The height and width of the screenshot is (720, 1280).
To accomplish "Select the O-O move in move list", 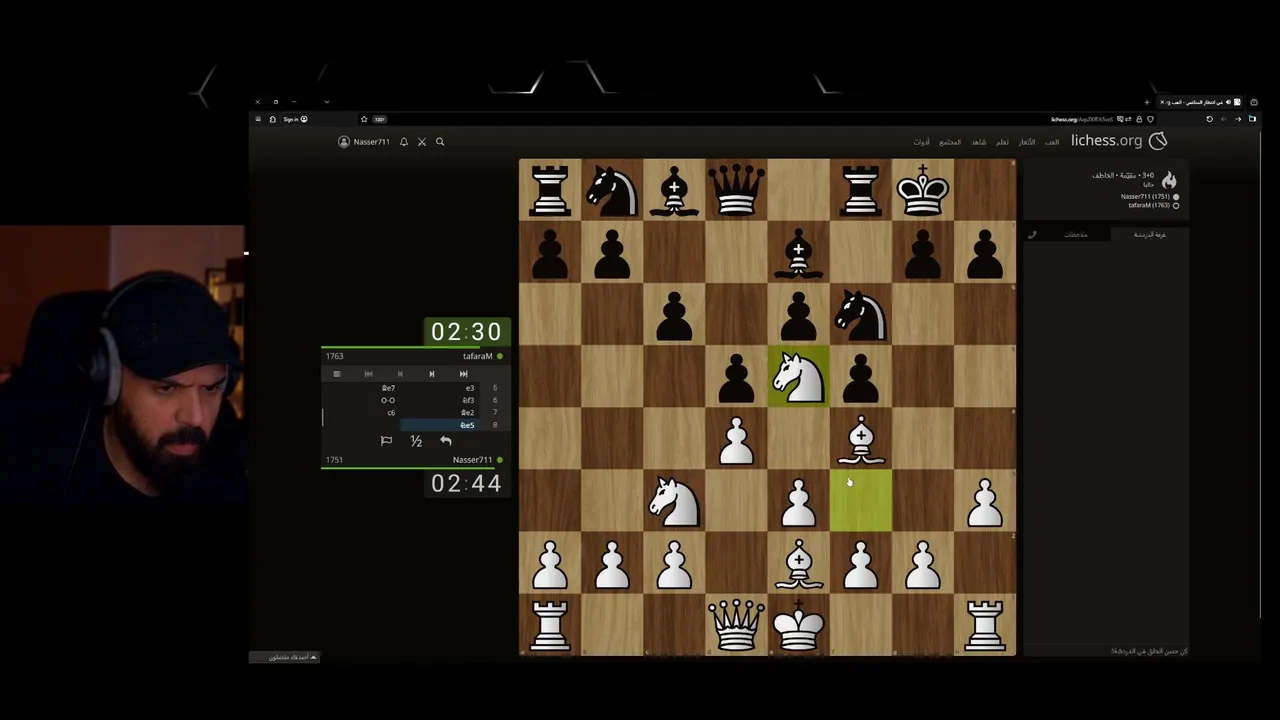I will pos(388,400).
